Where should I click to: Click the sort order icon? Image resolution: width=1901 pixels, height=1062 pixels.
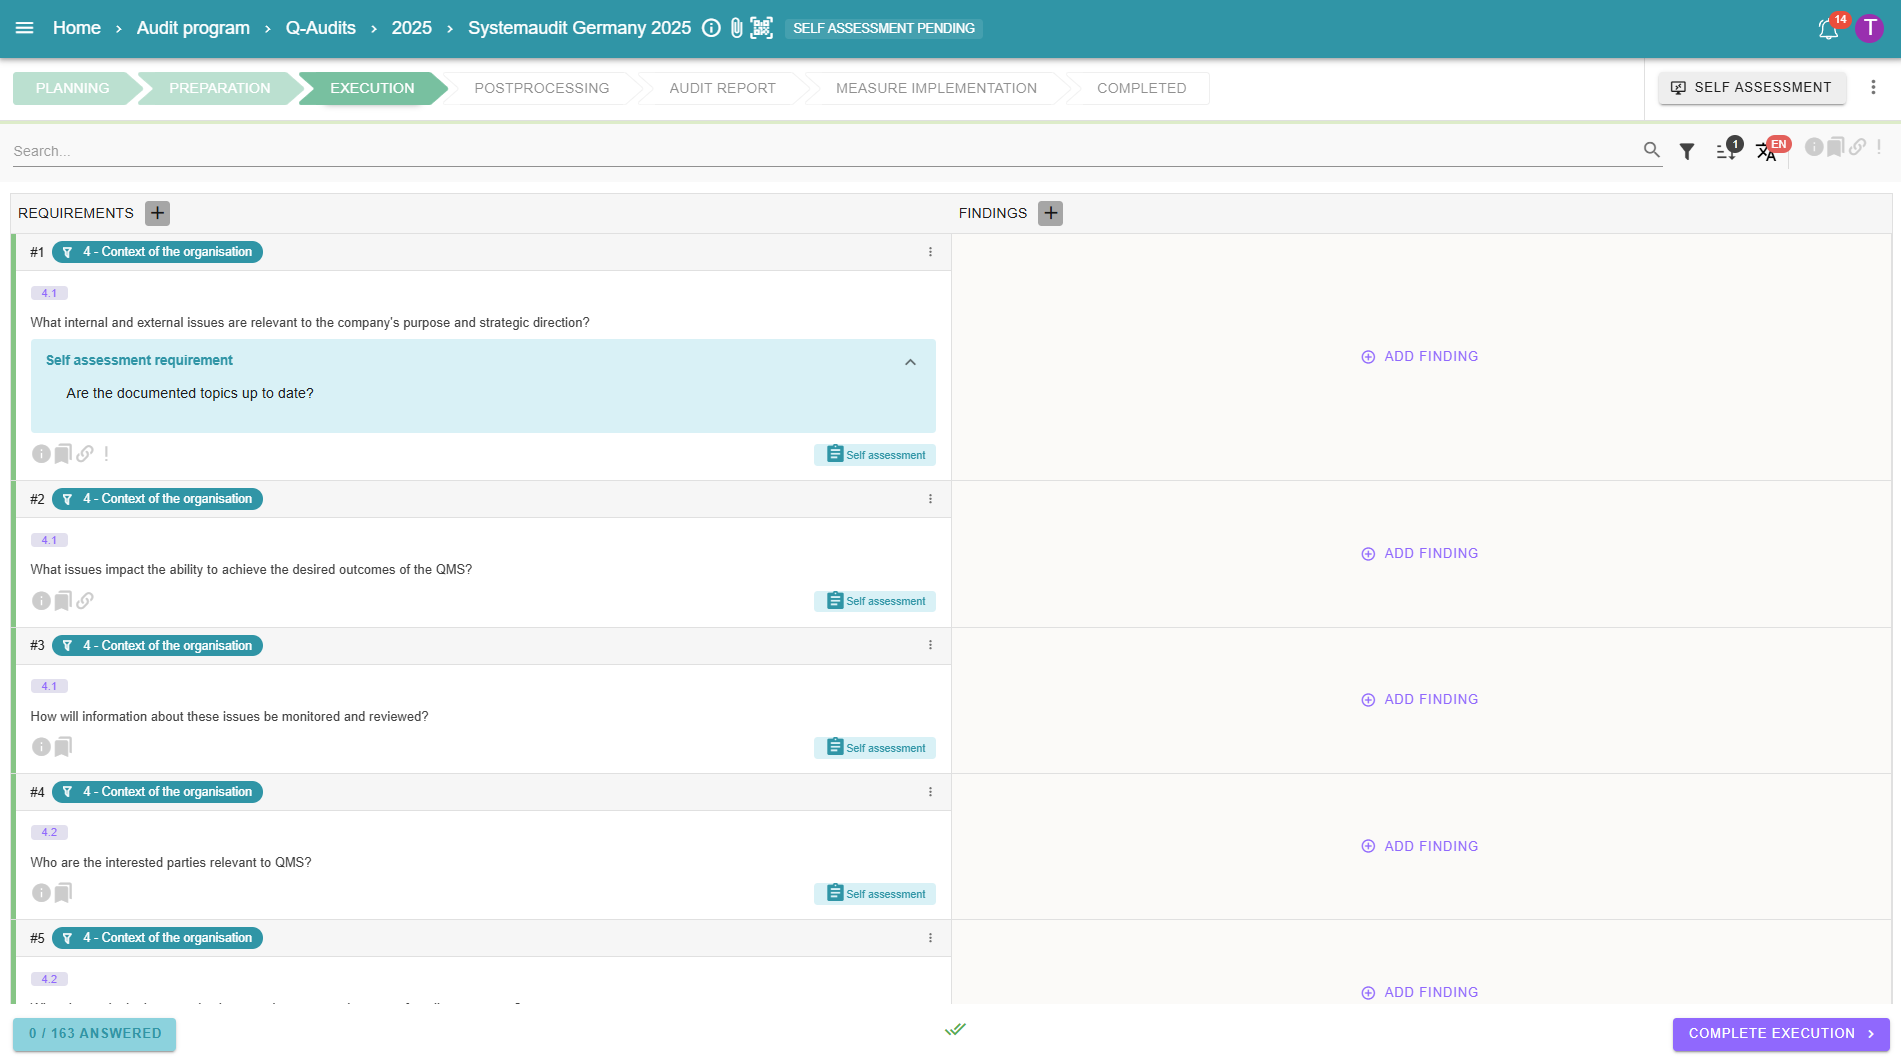click(x=1726, y=151)
